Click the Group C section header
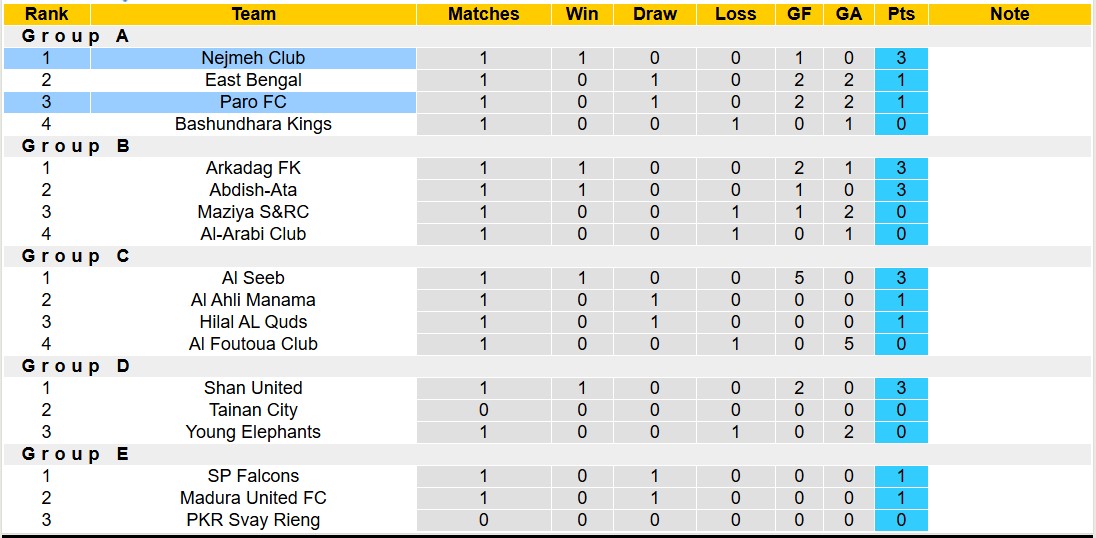 pos(76,256)
